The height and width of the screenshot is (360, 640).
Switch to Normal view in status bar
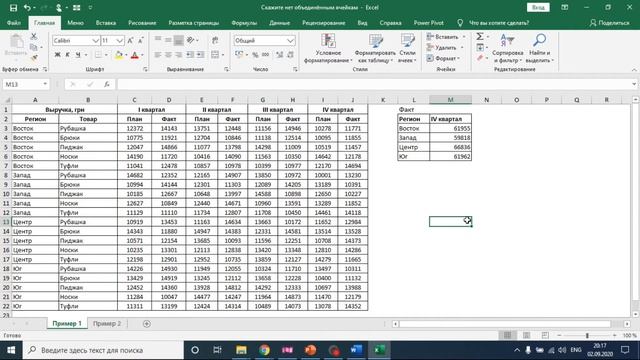[507, 335]
